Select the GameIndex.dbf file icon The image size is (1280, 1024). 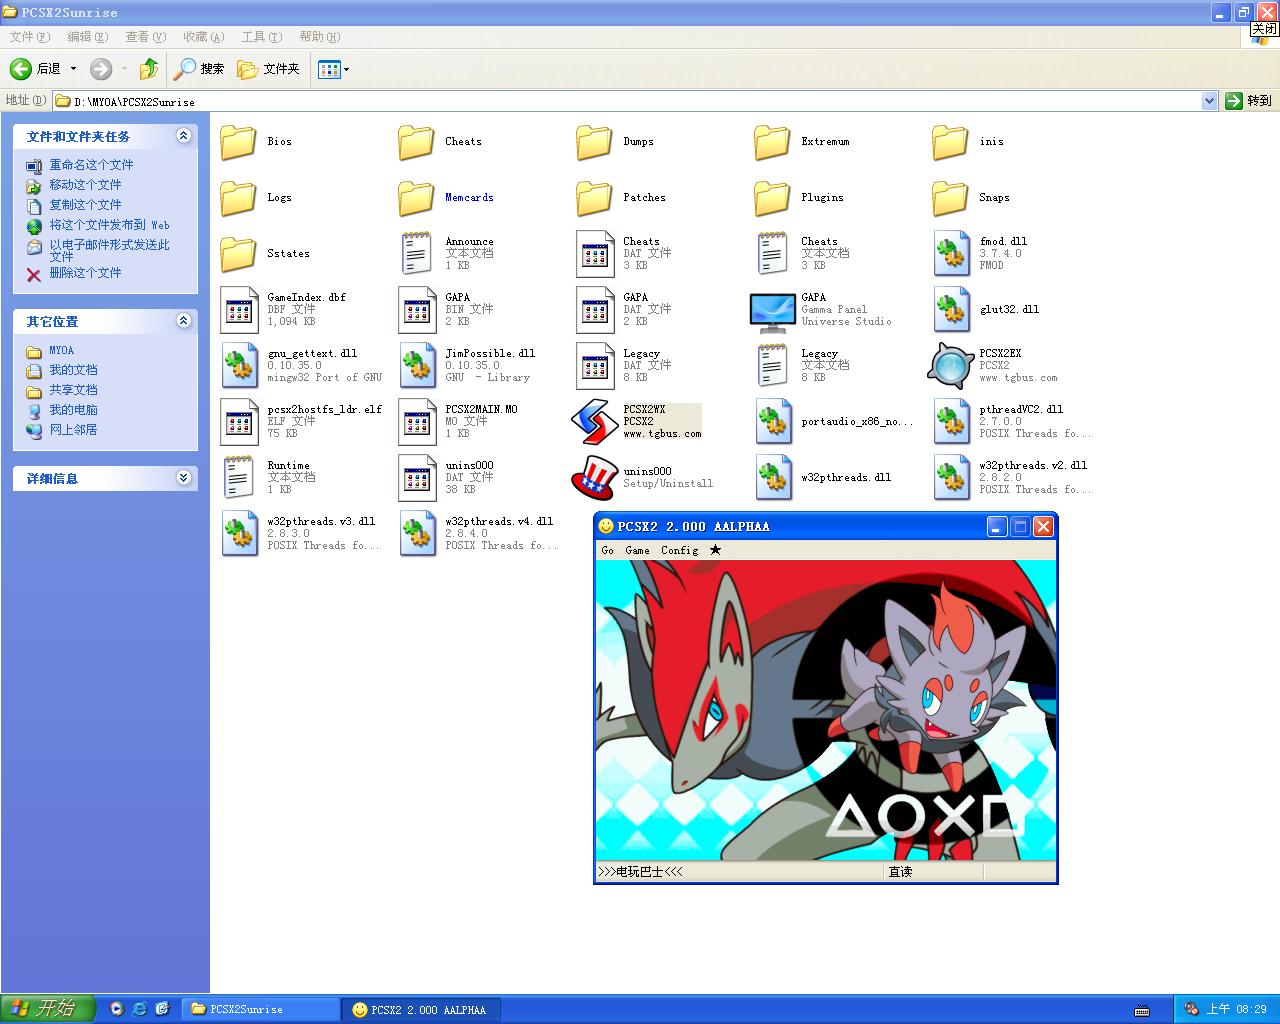pos(238,310)
